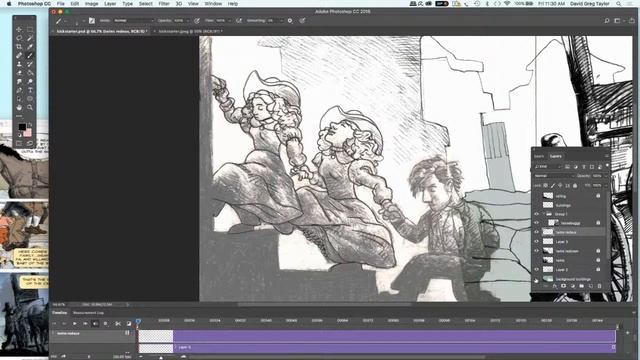
Task: Open the Image menu
Action: click(x=91, y=4)
